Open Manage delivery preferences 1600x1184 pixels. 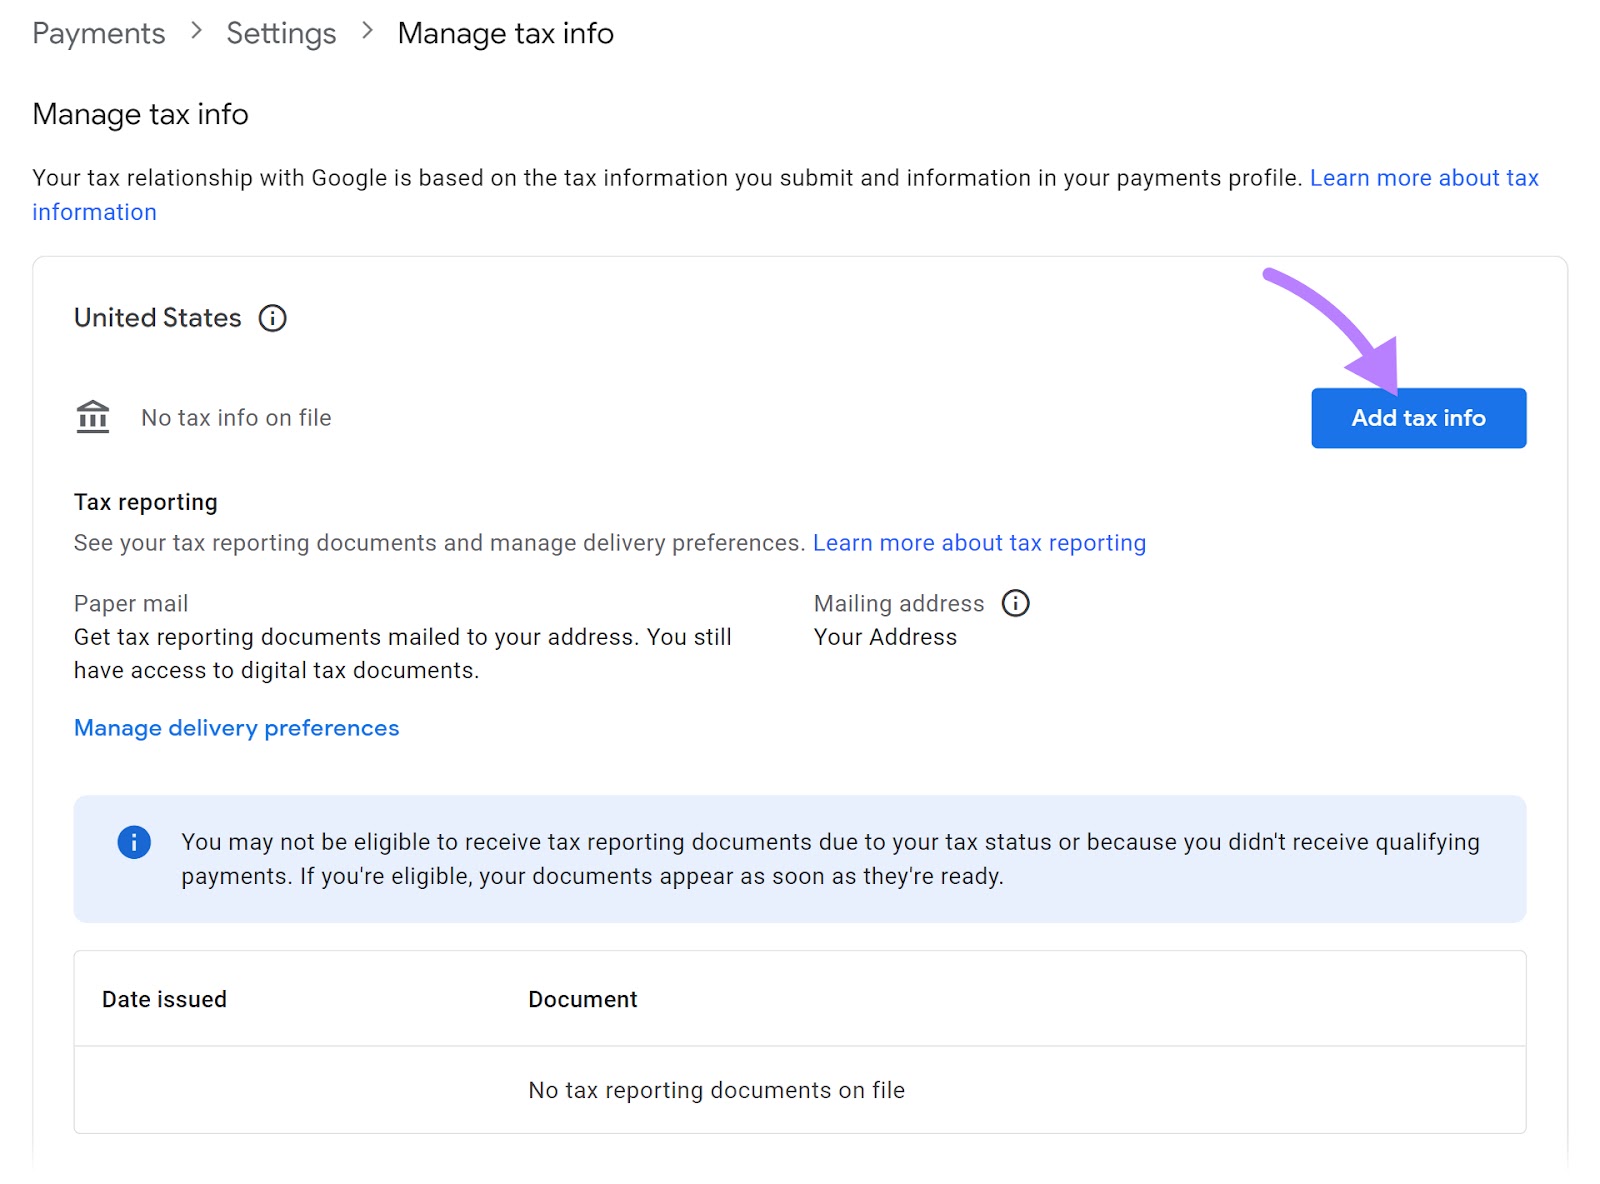point(235,728)
